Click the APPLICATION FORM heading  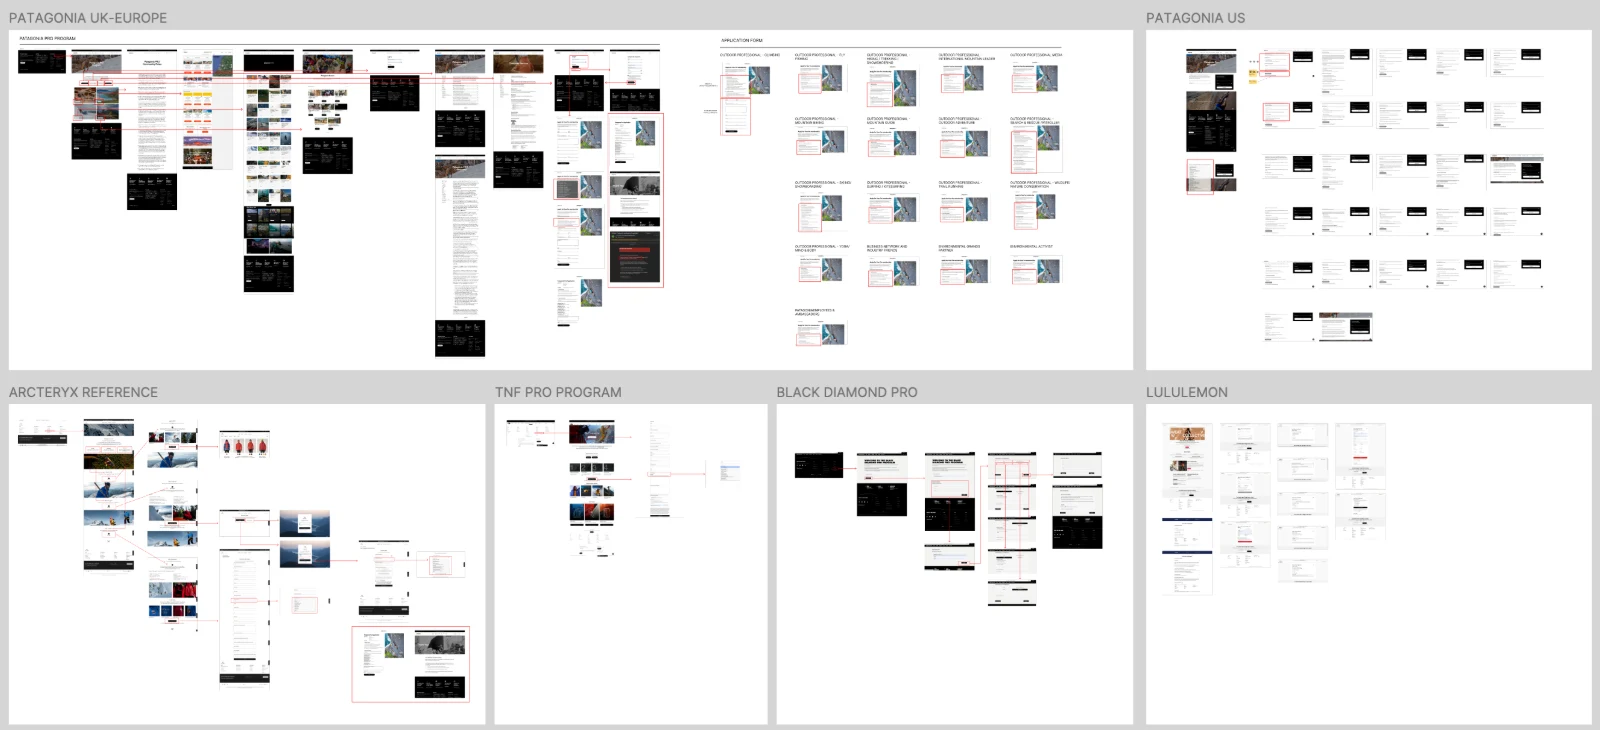click(742, 41)
